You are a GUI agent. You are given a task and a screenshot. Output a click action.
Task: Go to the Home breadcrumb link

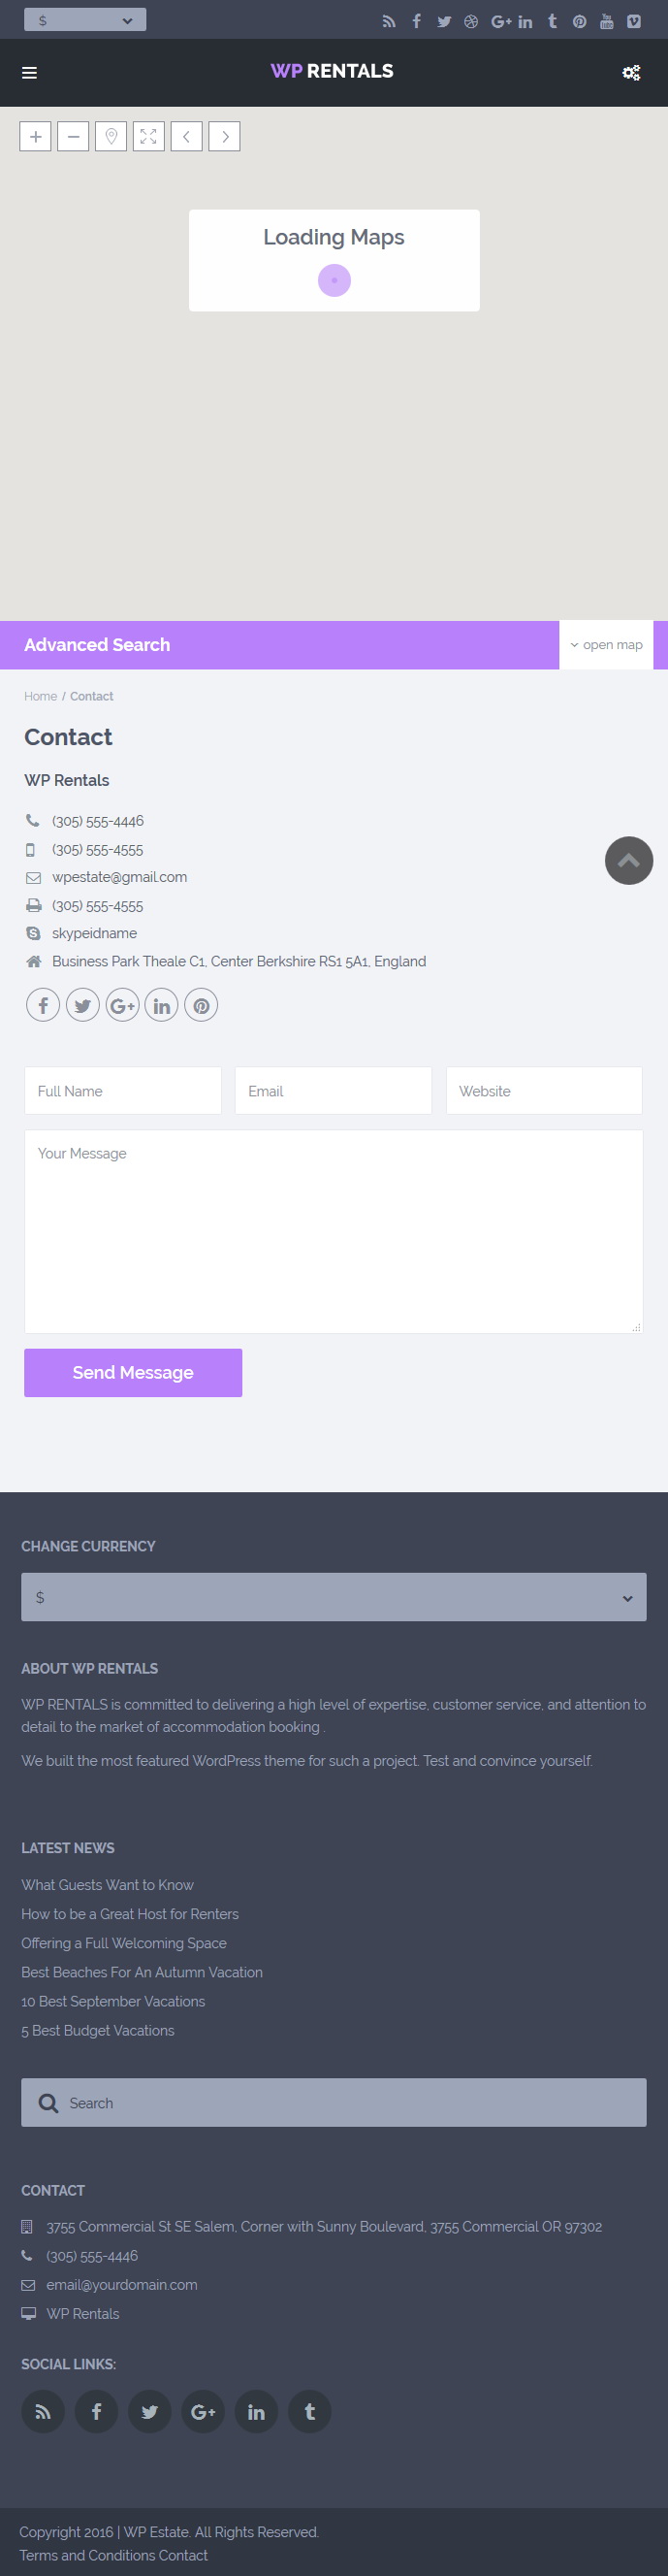click(x=40, y=696)
